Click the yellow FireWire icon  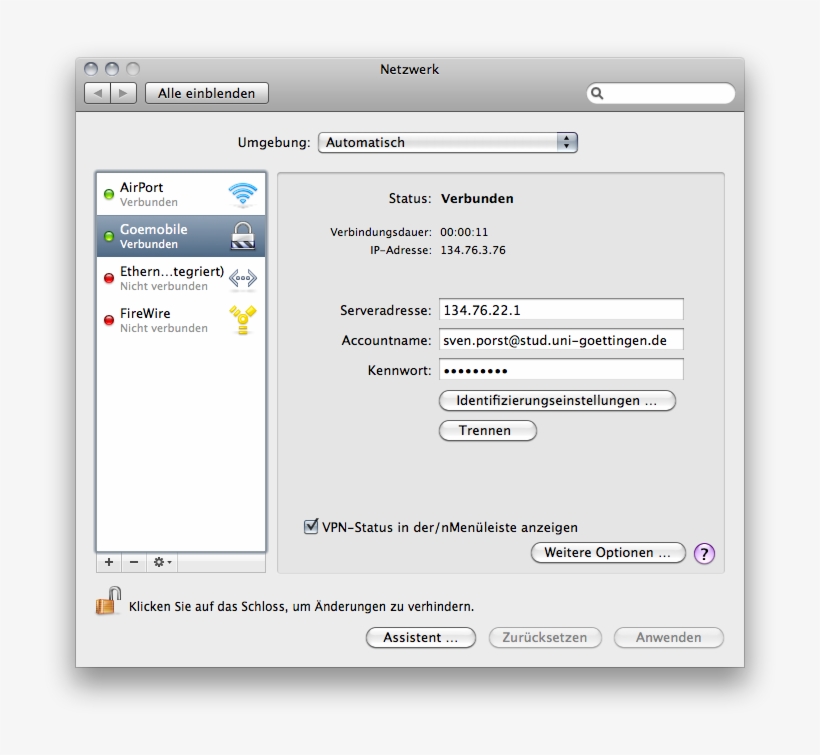[243, 318]
